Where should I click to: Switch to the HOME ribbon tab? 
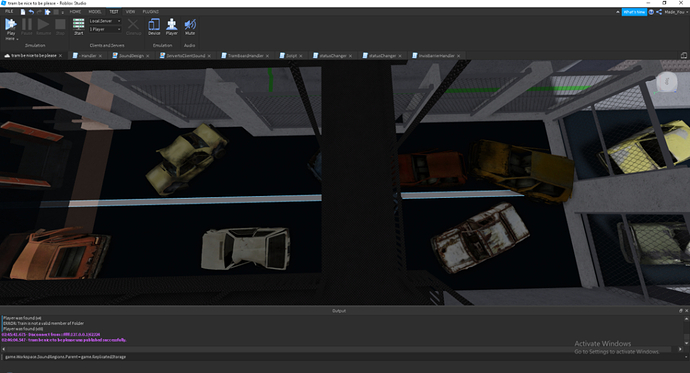[x=75, y=12]
